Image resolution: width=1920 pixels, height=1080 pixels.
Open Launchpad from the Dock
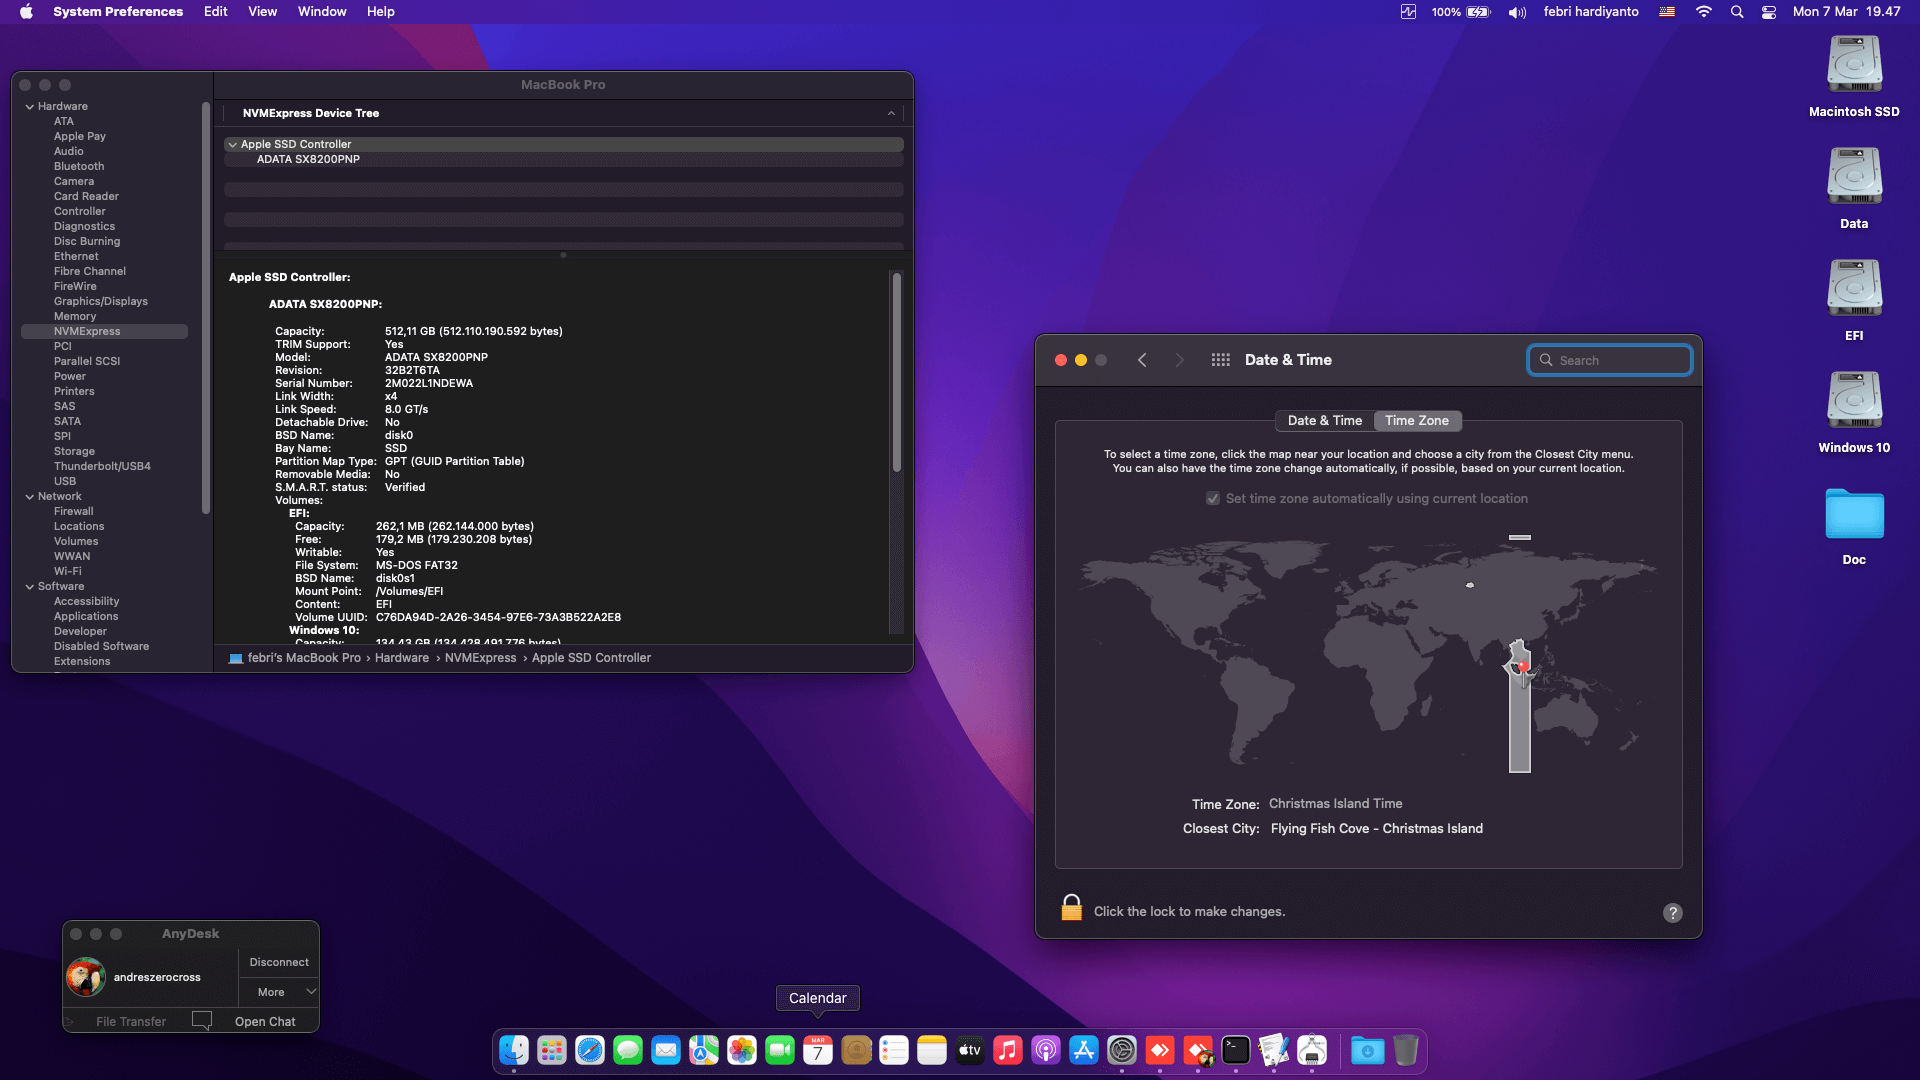pos(552,1050)
